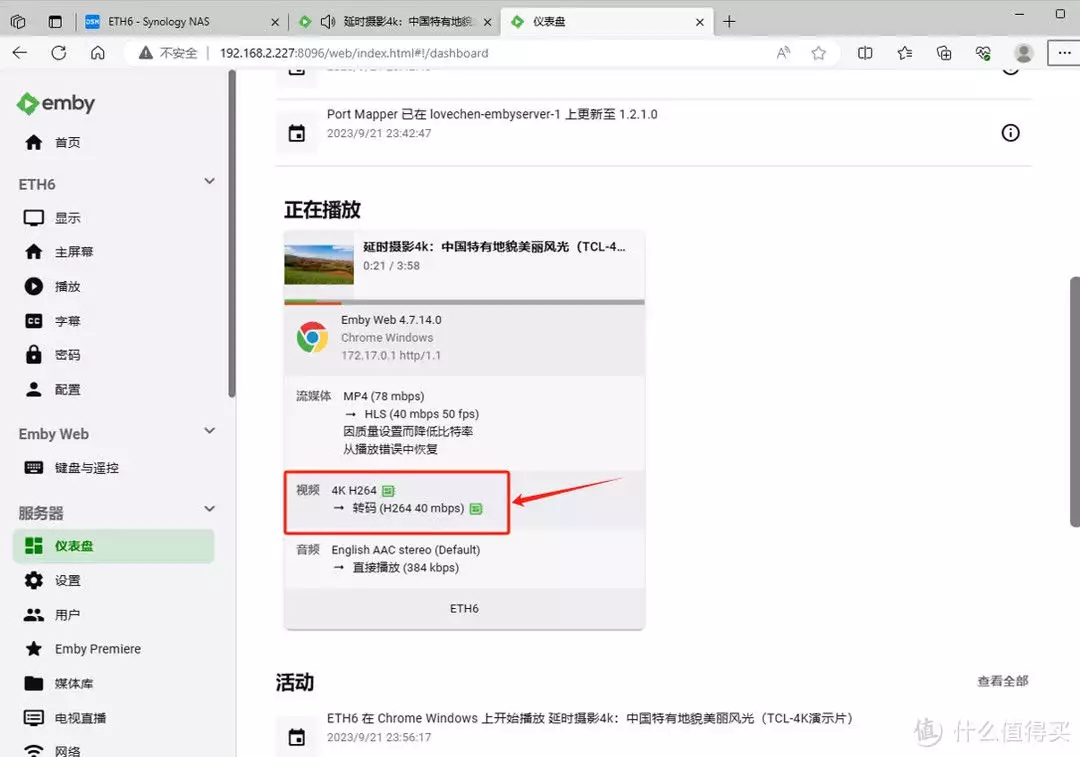Click the playback progress bar of session

point(464,302)
